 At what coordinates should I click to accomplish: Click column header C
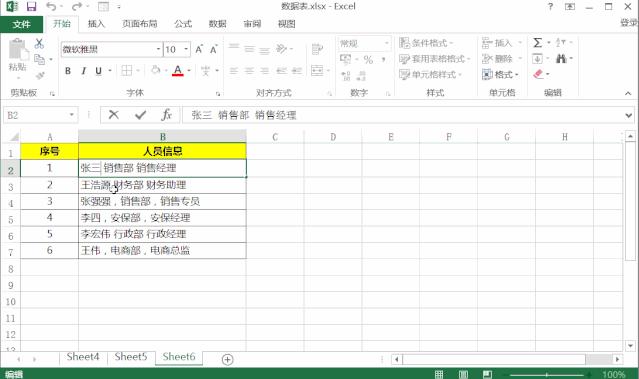pos(275,137)
